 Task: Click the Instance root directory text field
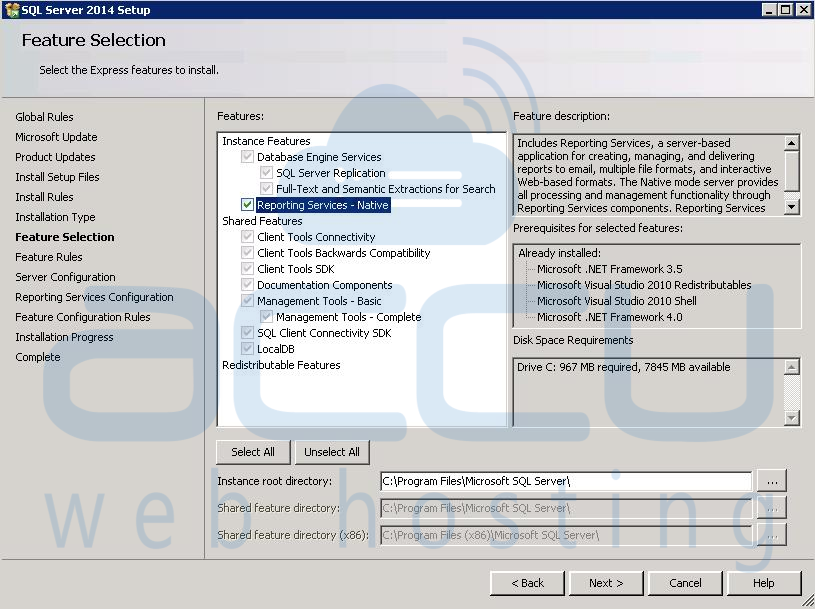(566, 481)
